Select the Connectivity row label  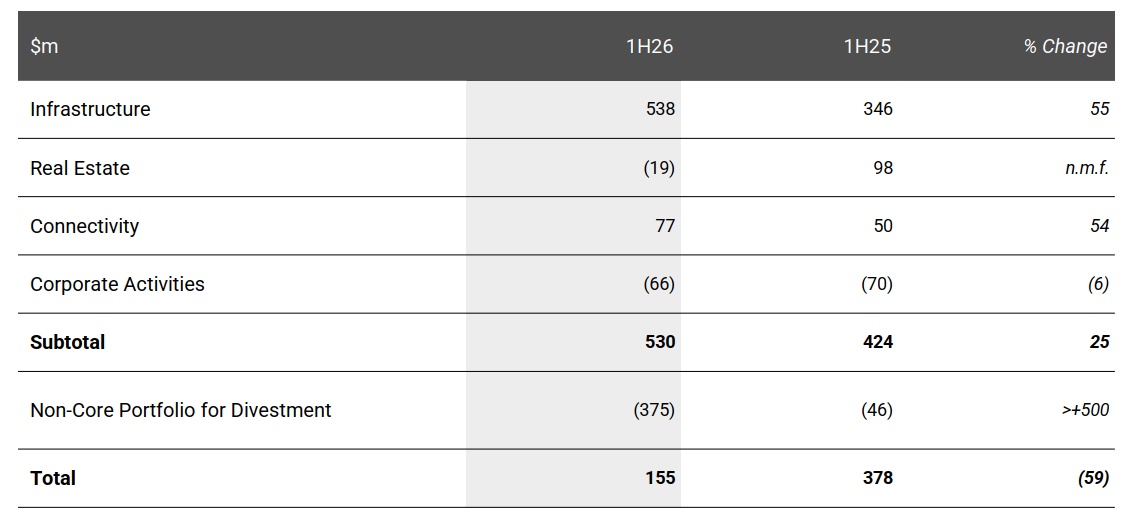[85, 226]
